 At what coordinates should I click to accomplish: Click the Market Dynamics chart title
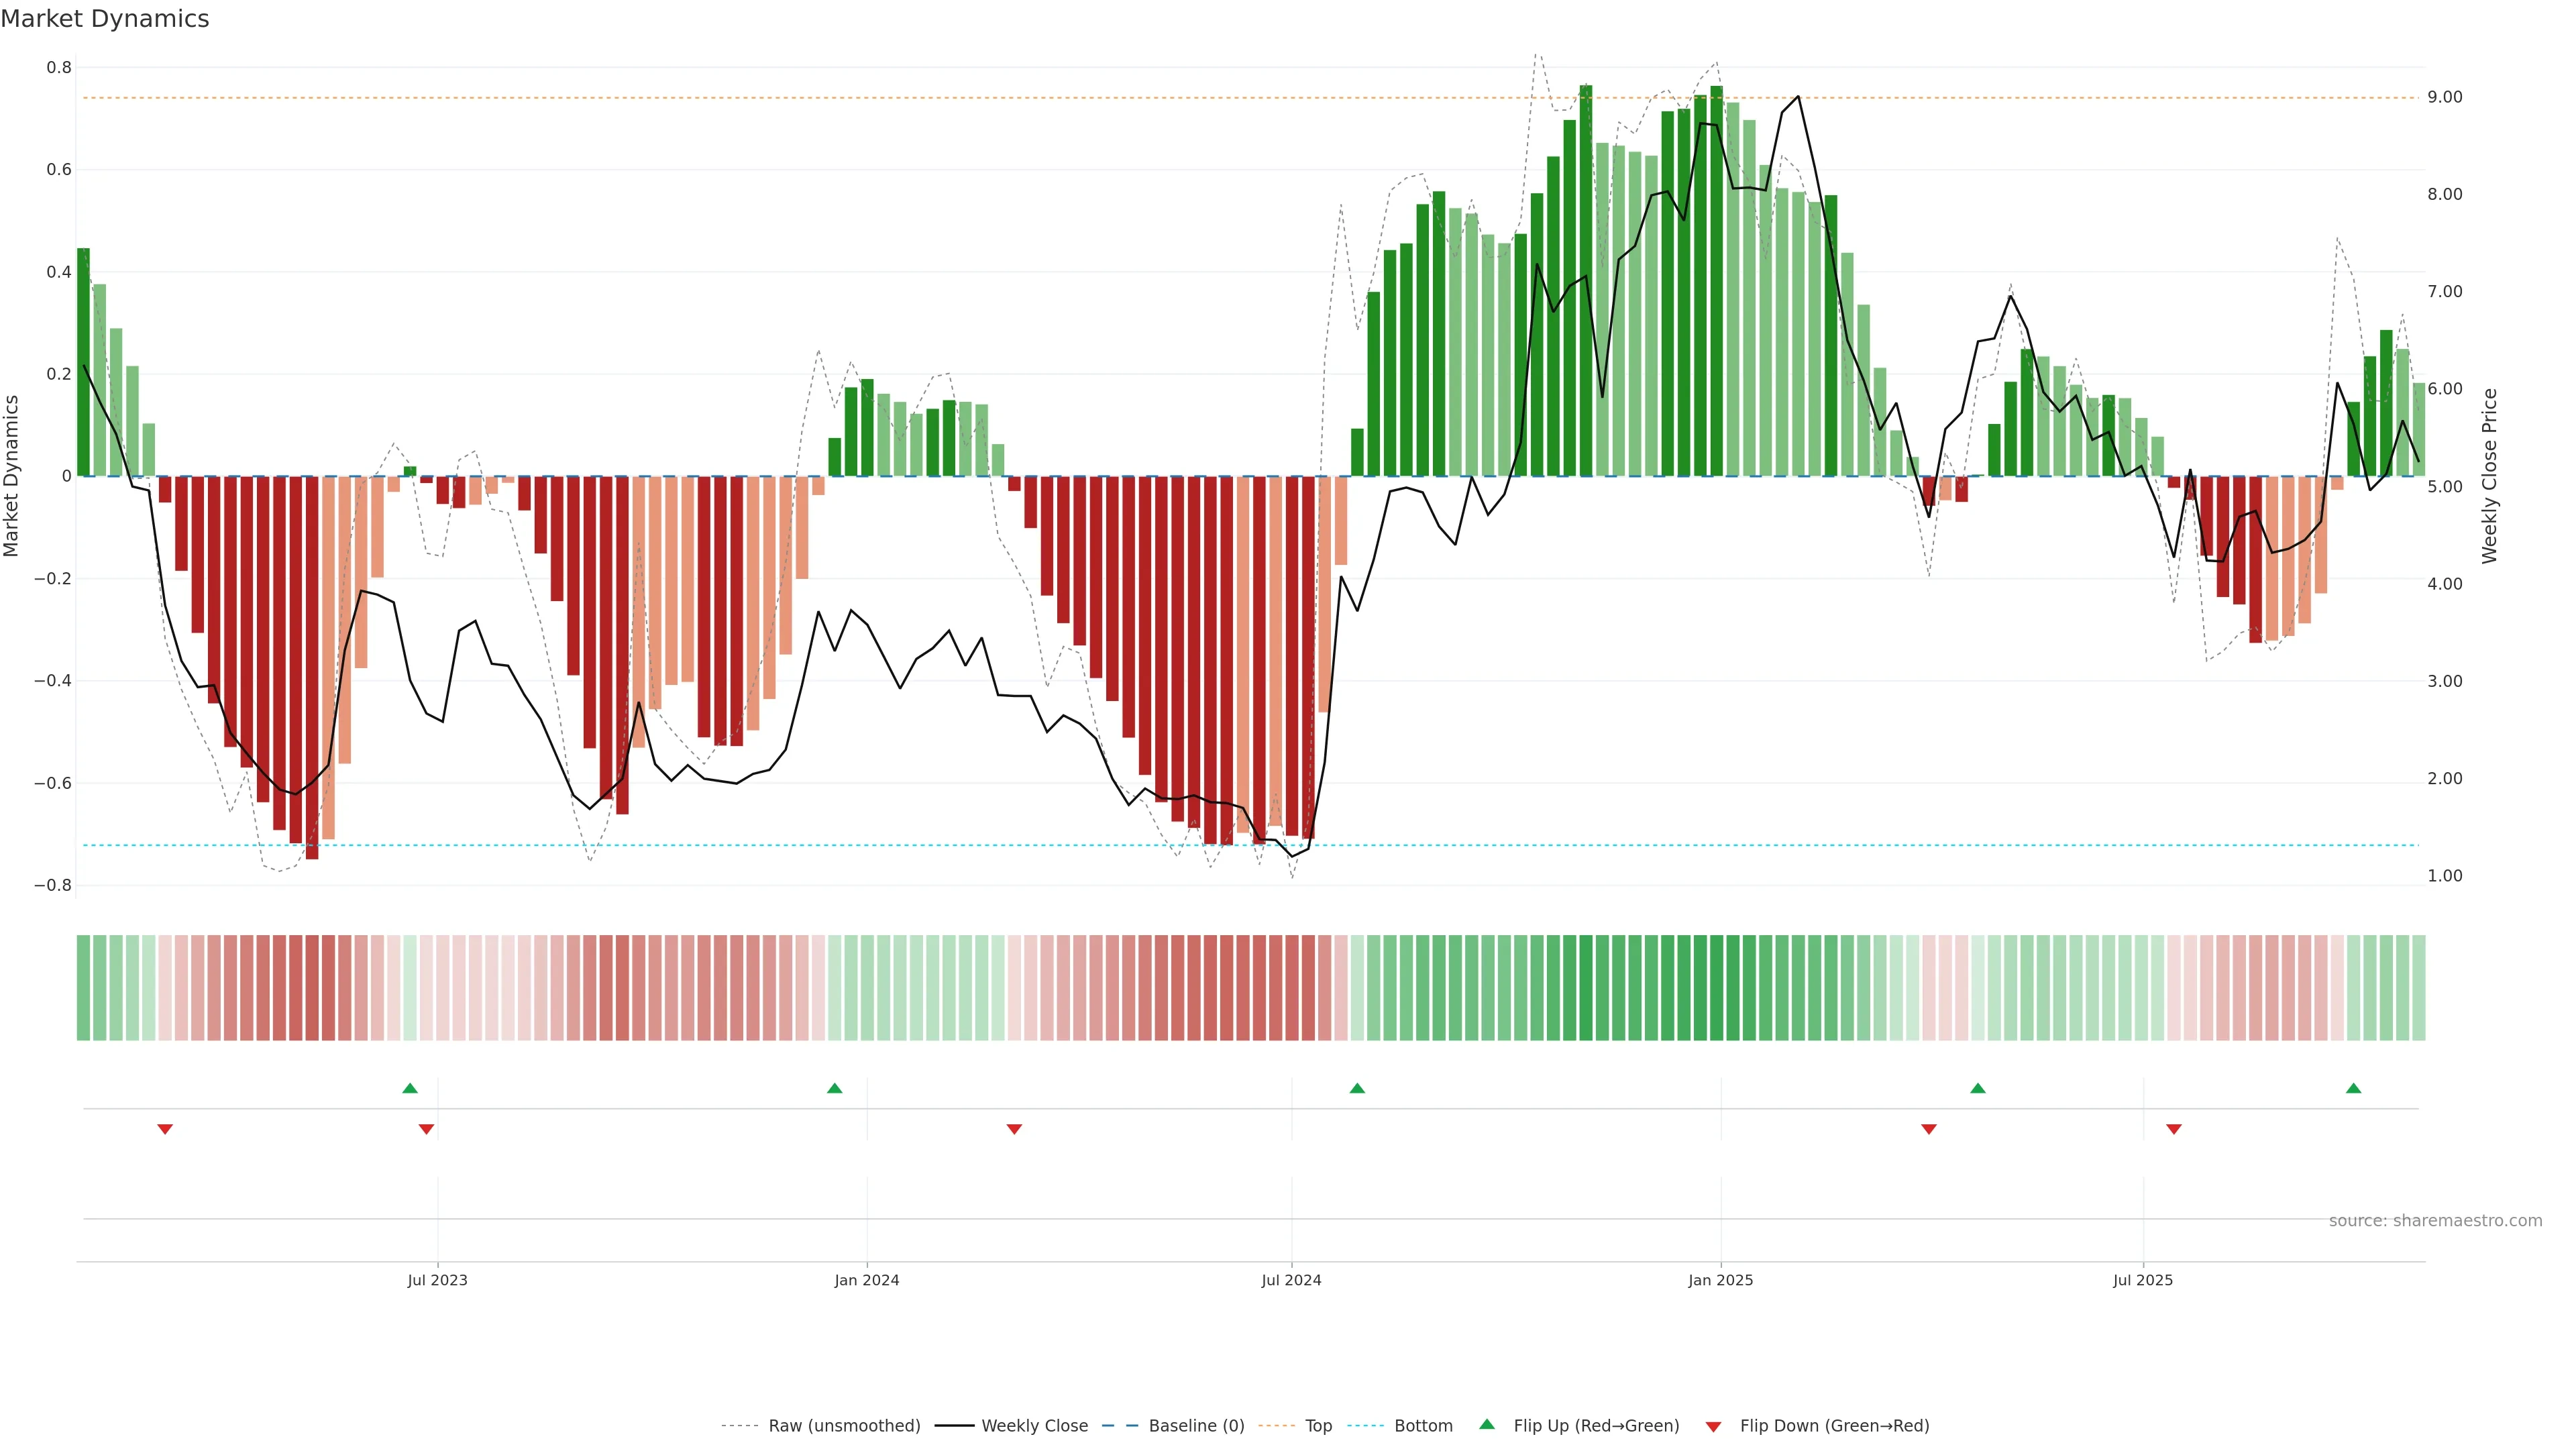coord(105,19)
